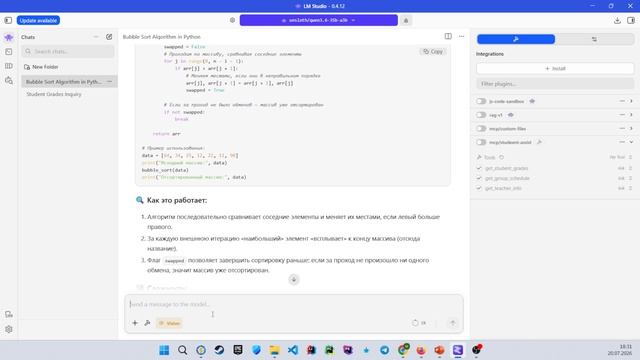640x360 pixels.
Task: Toggle the right sidebar panel icon
Action: pos(631,20)
